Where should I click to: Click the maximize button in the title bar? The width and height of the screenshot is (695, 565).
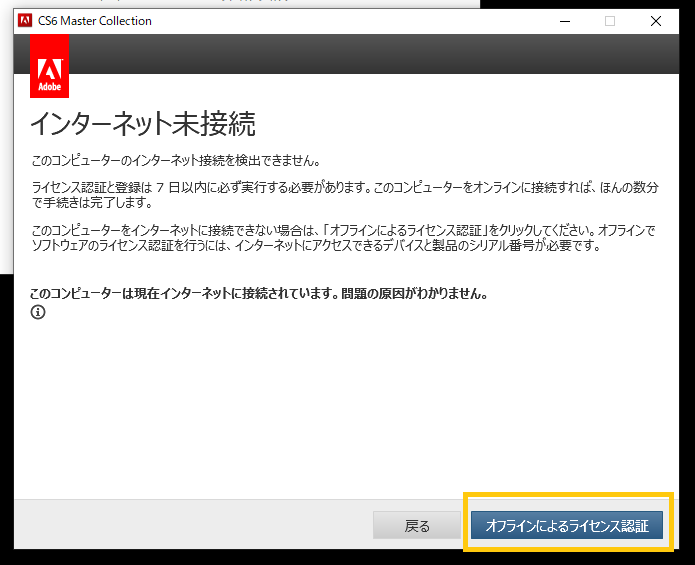coord(610,21)
